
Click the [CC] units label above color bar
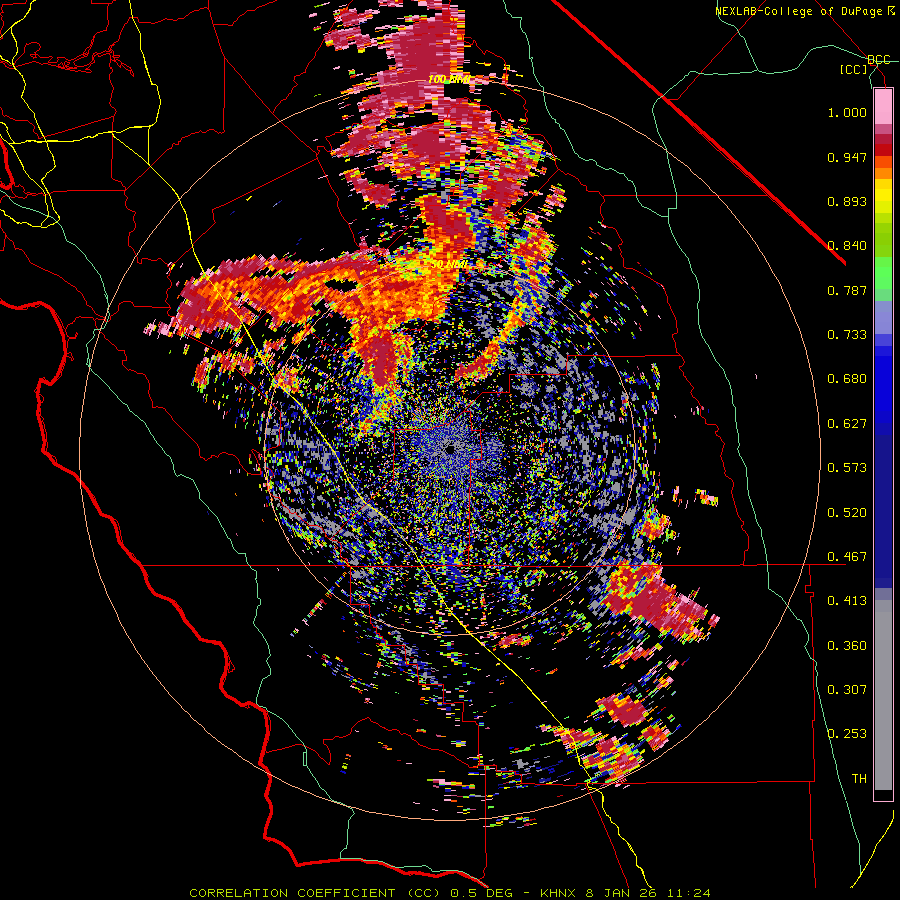854,69
